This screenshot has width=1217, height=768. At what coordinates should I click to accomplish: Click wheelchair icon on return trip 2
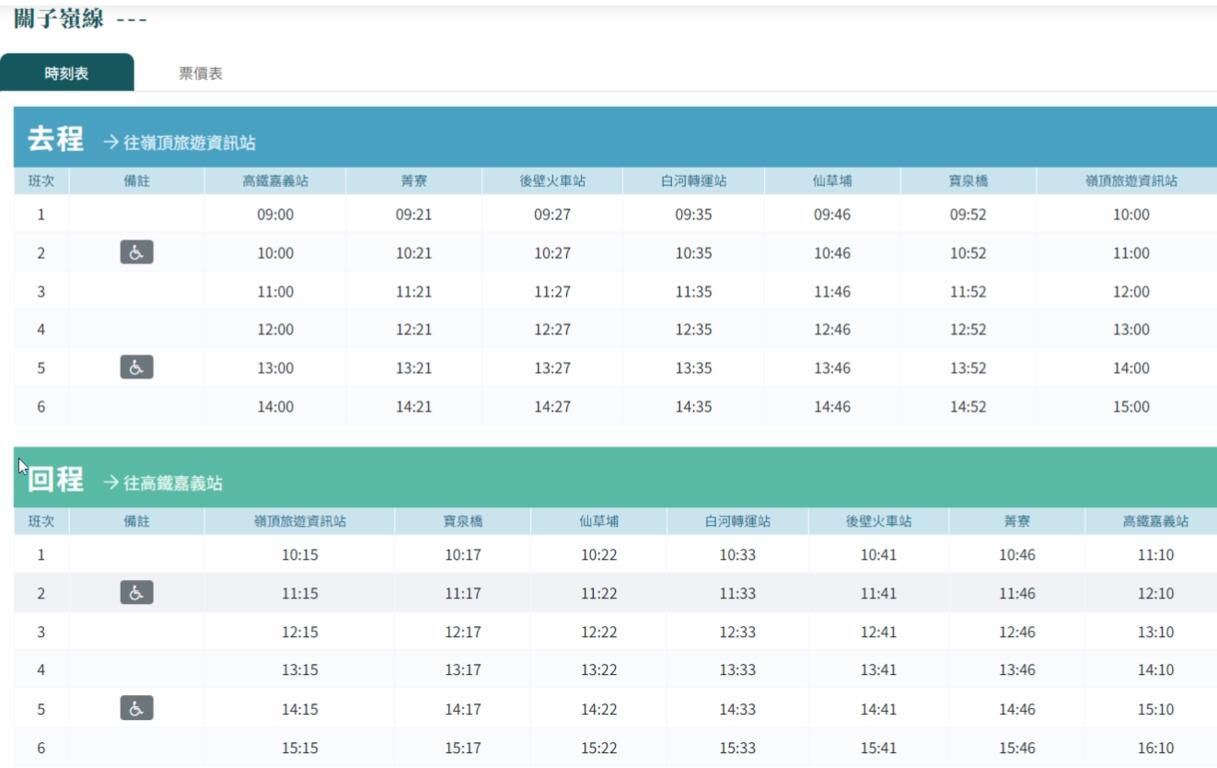tap(137, 593)
